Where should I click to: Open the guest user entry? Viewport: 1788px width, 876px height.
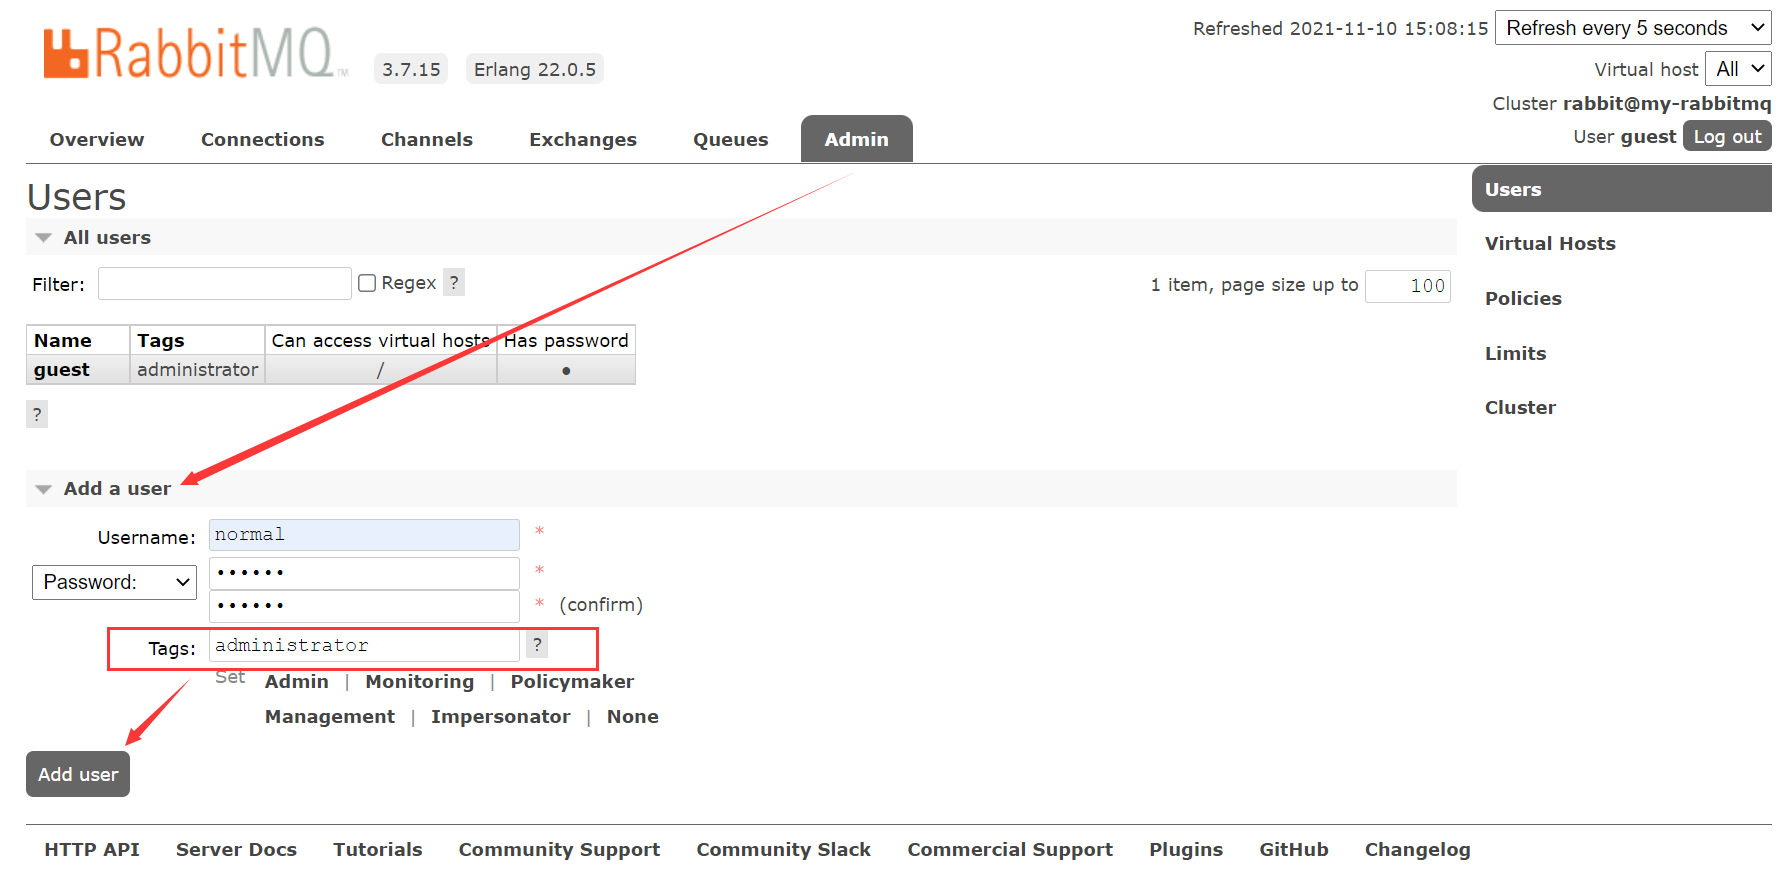click(x=62, y=369)
